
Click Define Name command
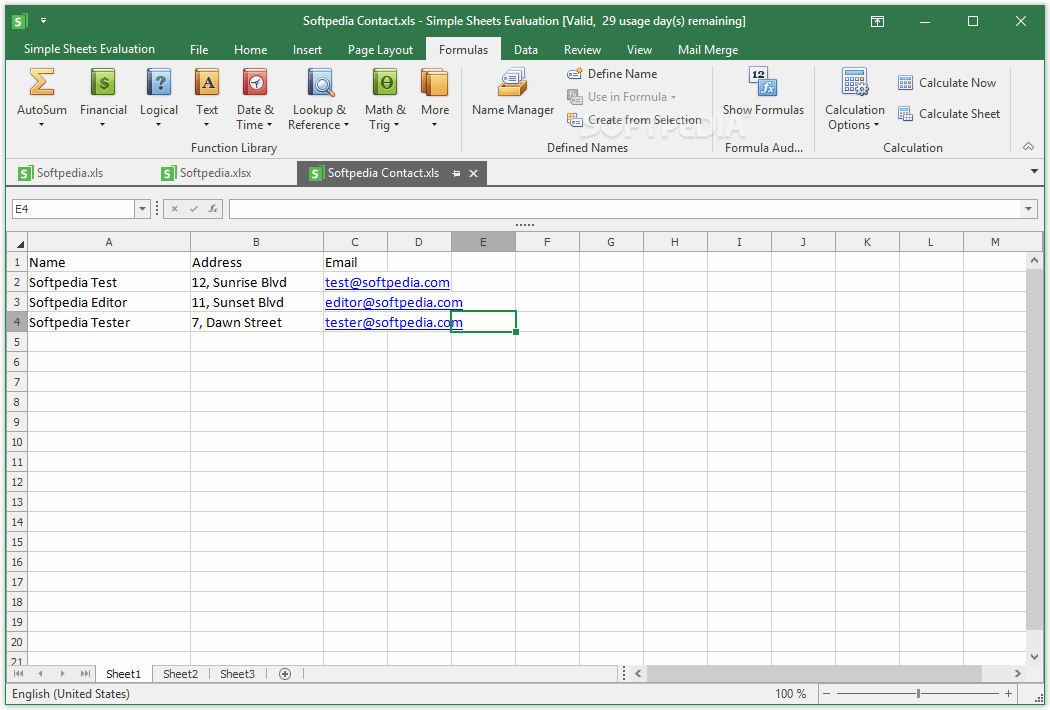click(x=612, y=74)
